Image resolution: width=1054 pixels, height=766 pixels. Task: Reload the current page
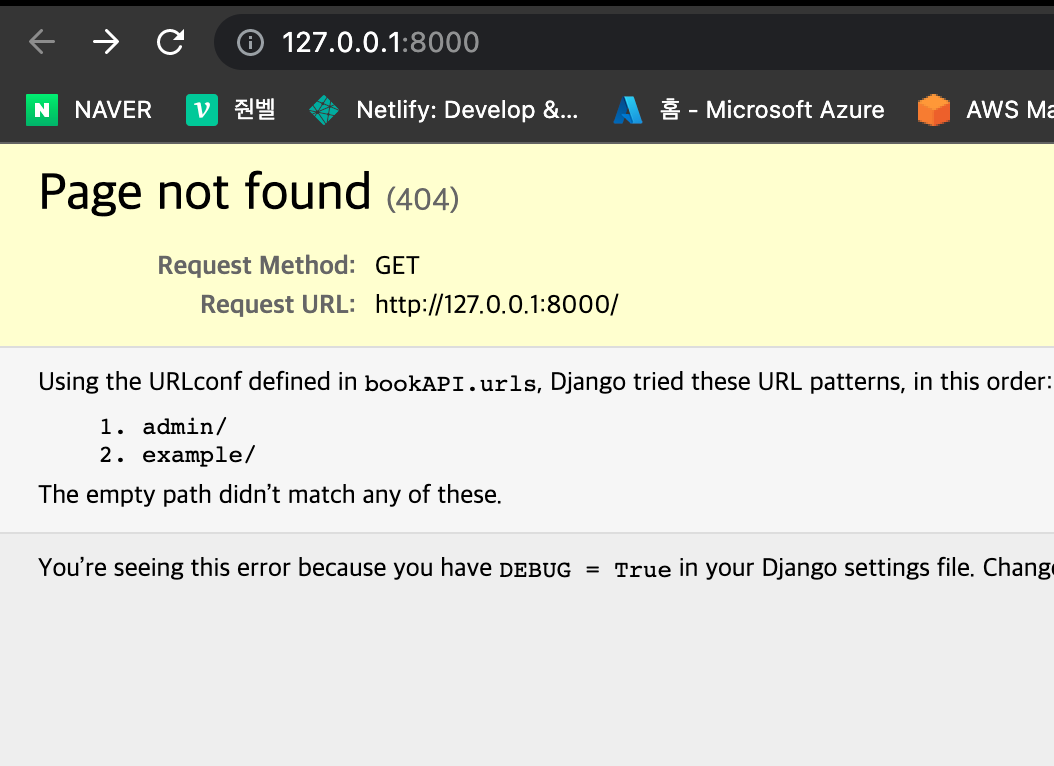click(171, 42)
